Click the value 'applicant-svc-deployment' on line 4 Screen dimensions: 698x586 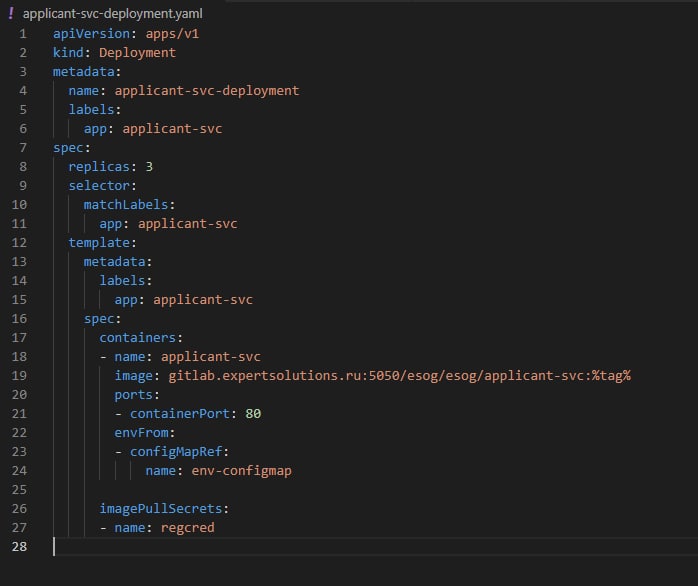(x=207, y=91)
